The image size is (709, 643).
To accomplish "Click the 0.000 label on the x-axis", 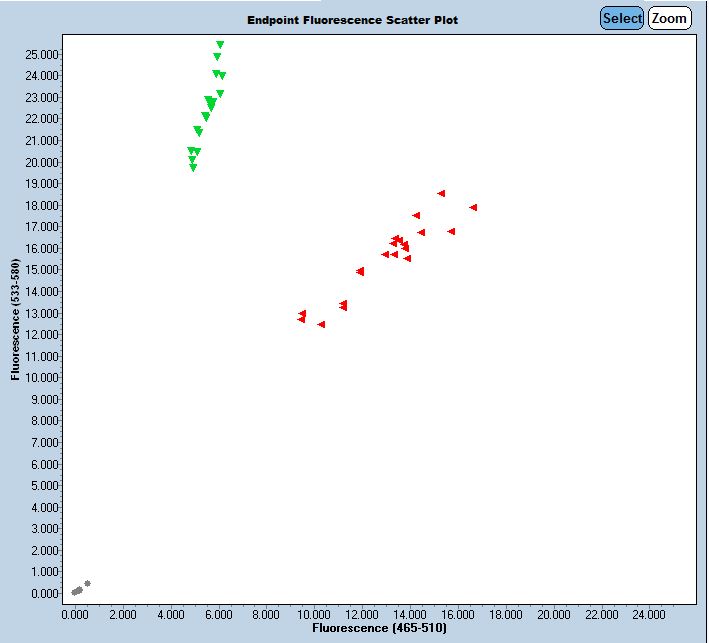I will click(74, 613).
